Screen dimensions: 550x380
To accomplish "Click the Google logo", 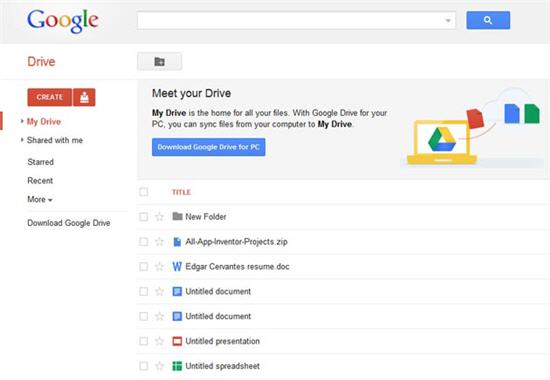I will point(63,21).
